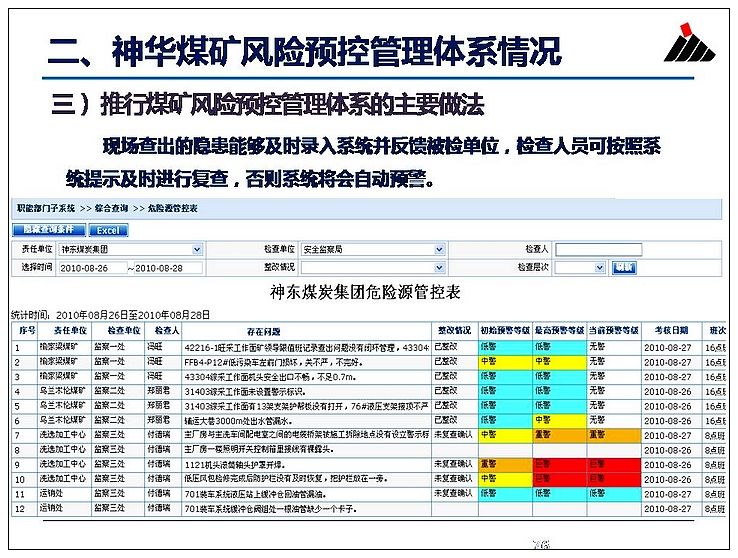
Task: Click the 当前预警等级 column header
Action: pos(614,331)
